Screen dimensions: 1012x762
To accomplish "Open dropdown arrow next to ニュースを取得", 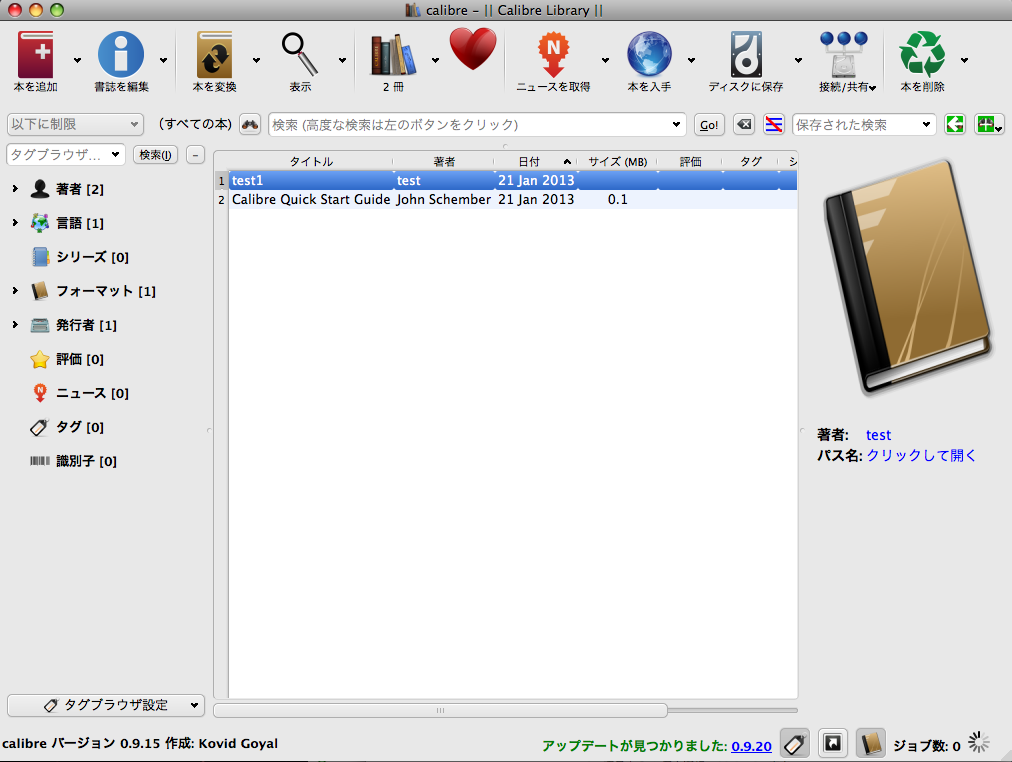I will coord(605,60).
